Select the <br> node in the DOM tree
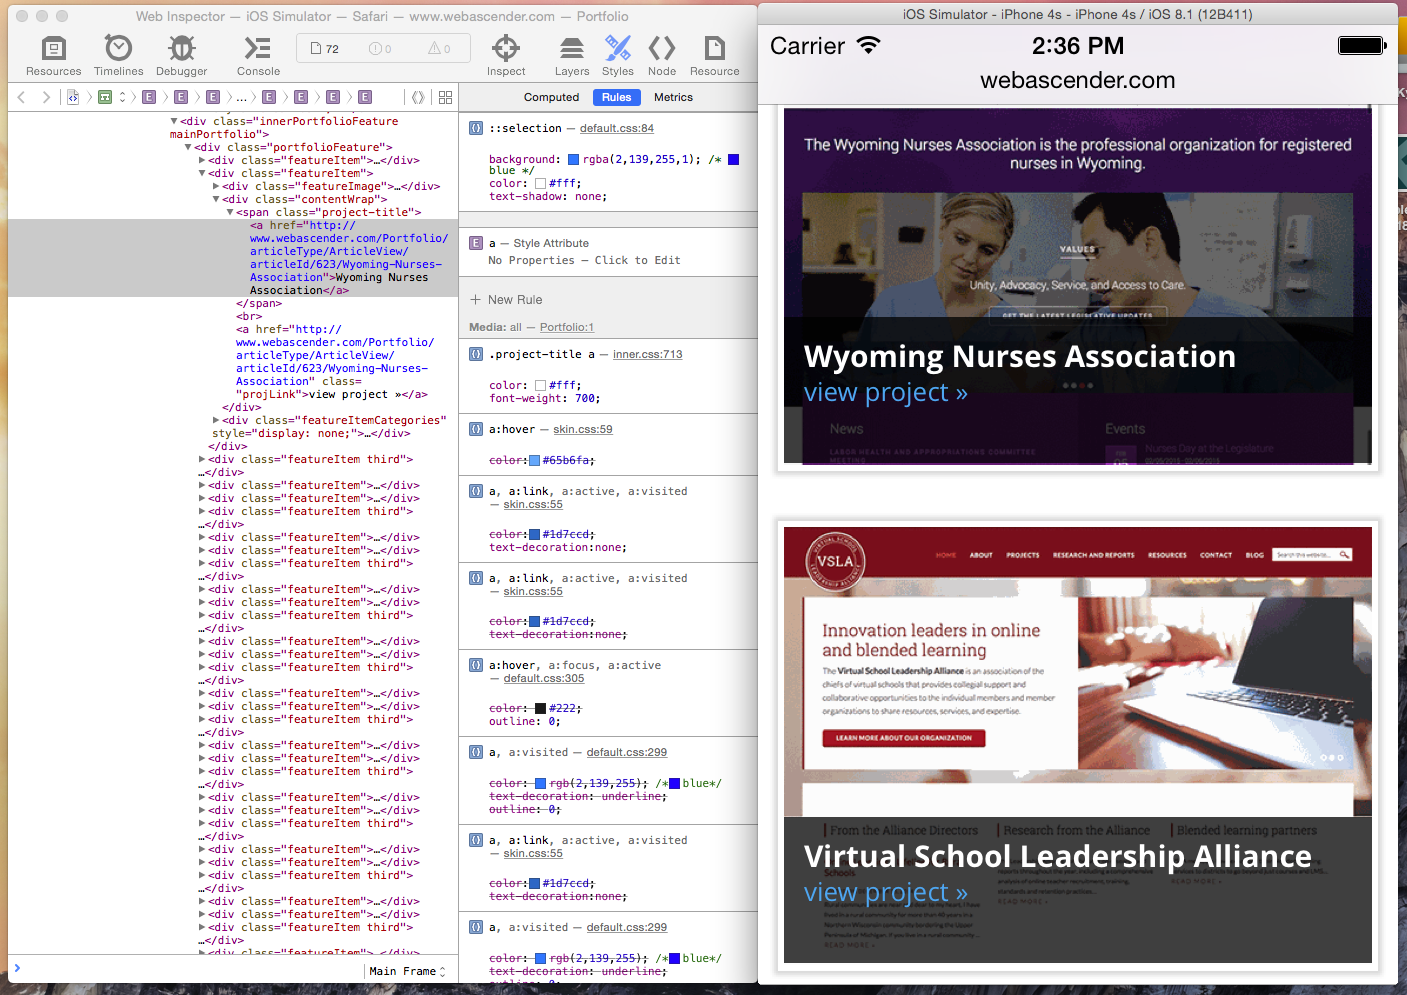The width and height of the screenshot is (1407, 995). 249,316
